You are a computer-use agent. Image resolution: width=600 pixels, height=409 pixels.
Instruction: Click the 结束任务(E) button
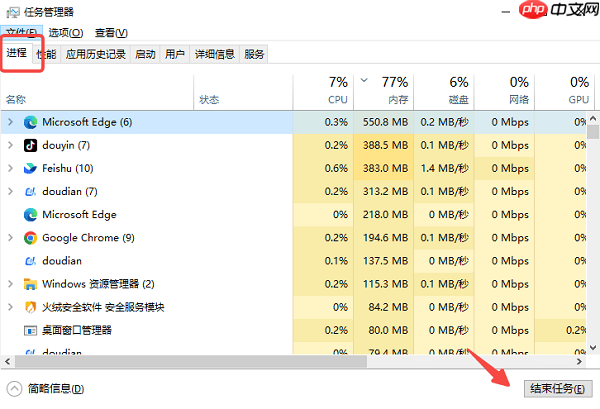pyautogui.click(x=558, y=389)
